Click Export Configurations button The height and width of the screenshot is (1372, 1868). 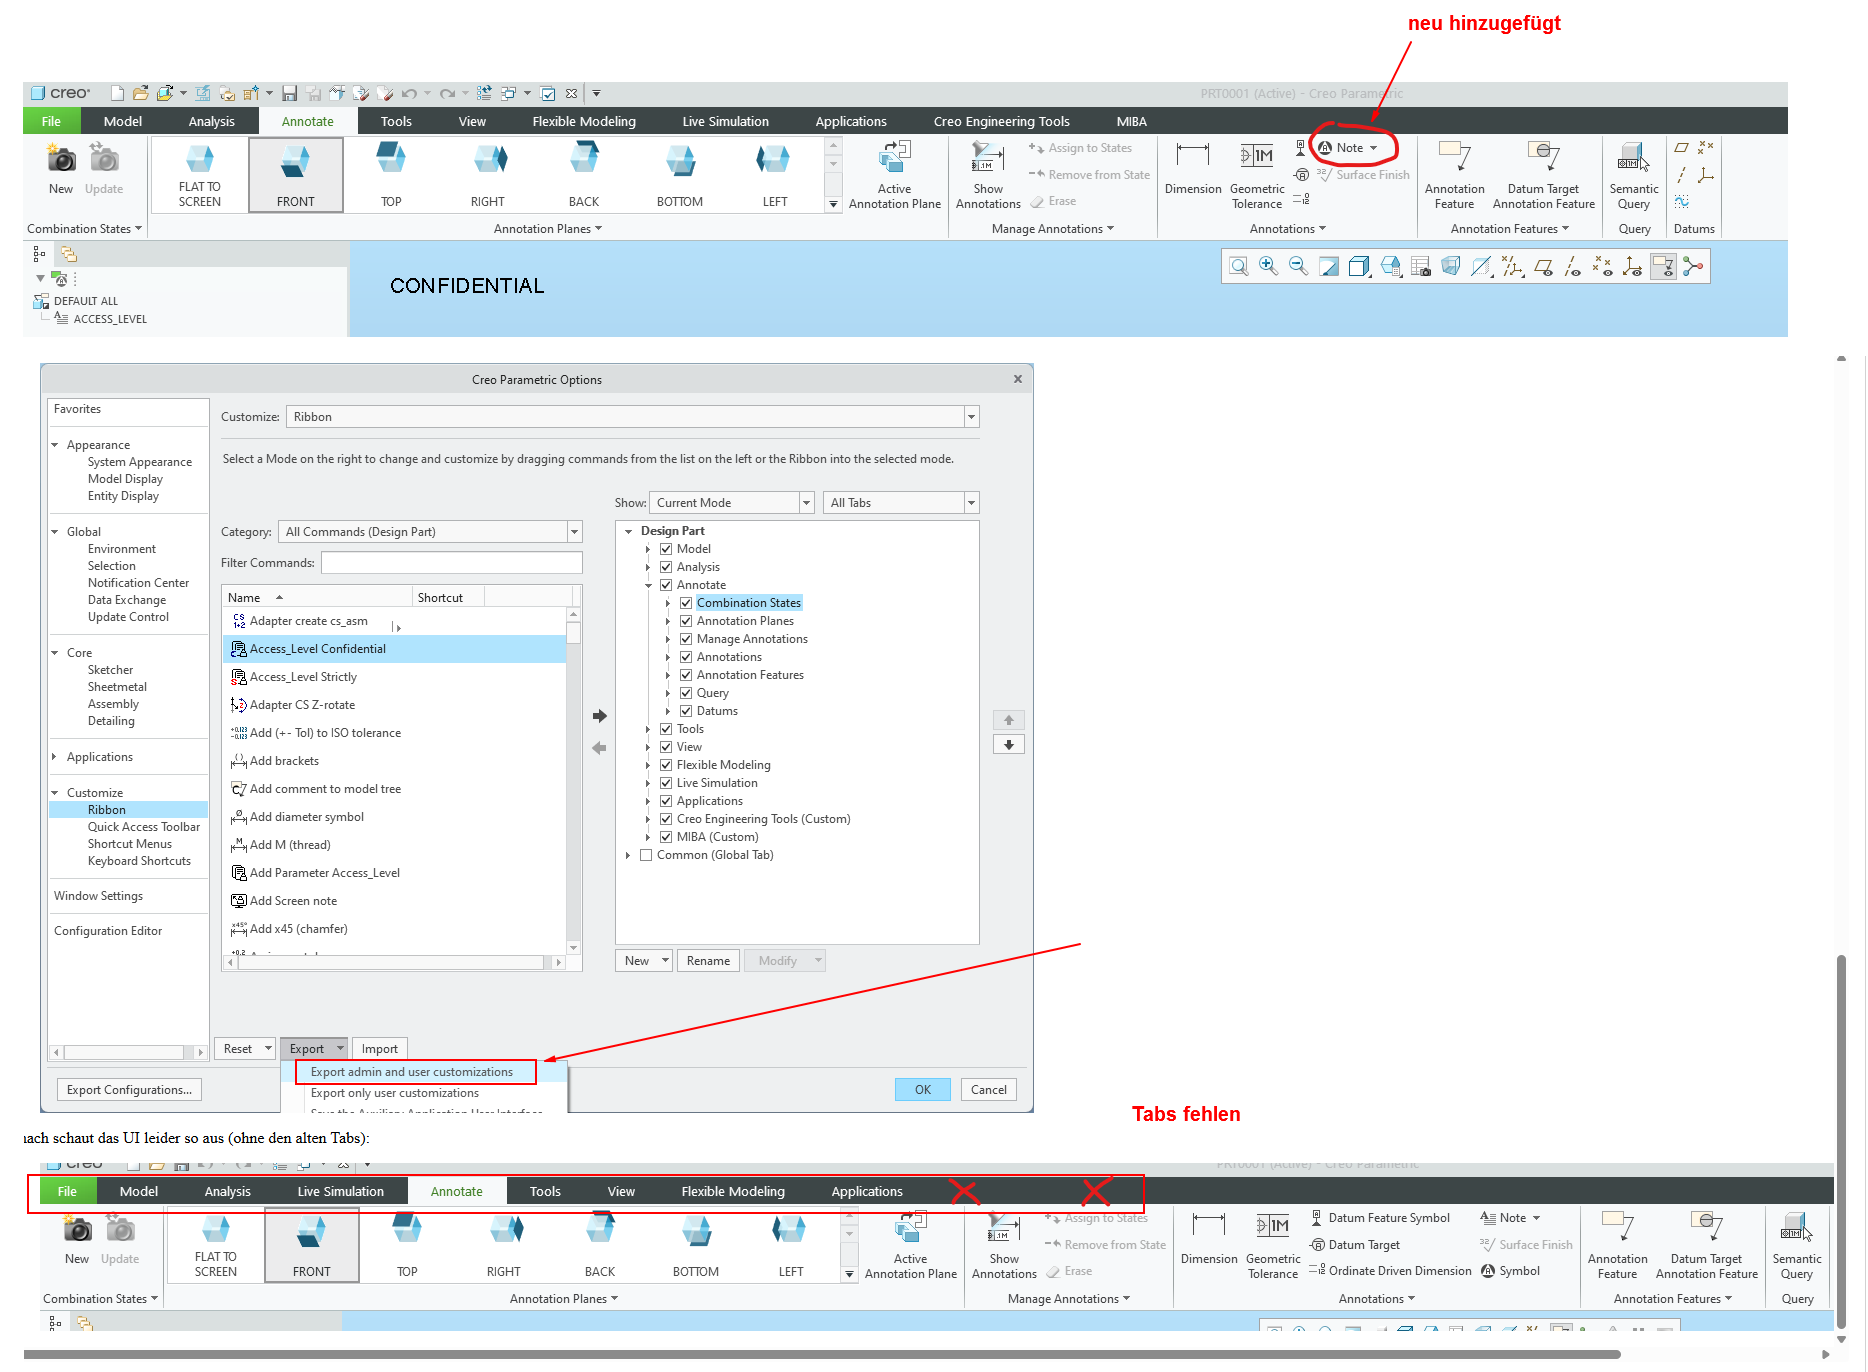tap(129, 1090)
